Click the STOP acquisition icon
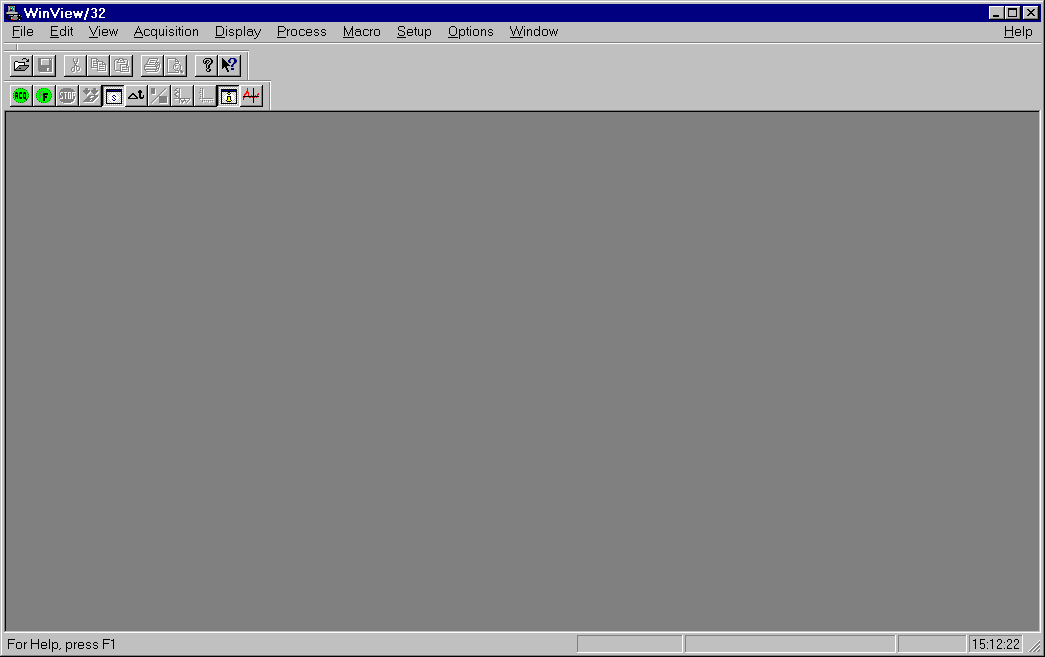Viewport: 1045px width, 657px height. [67, 96]
